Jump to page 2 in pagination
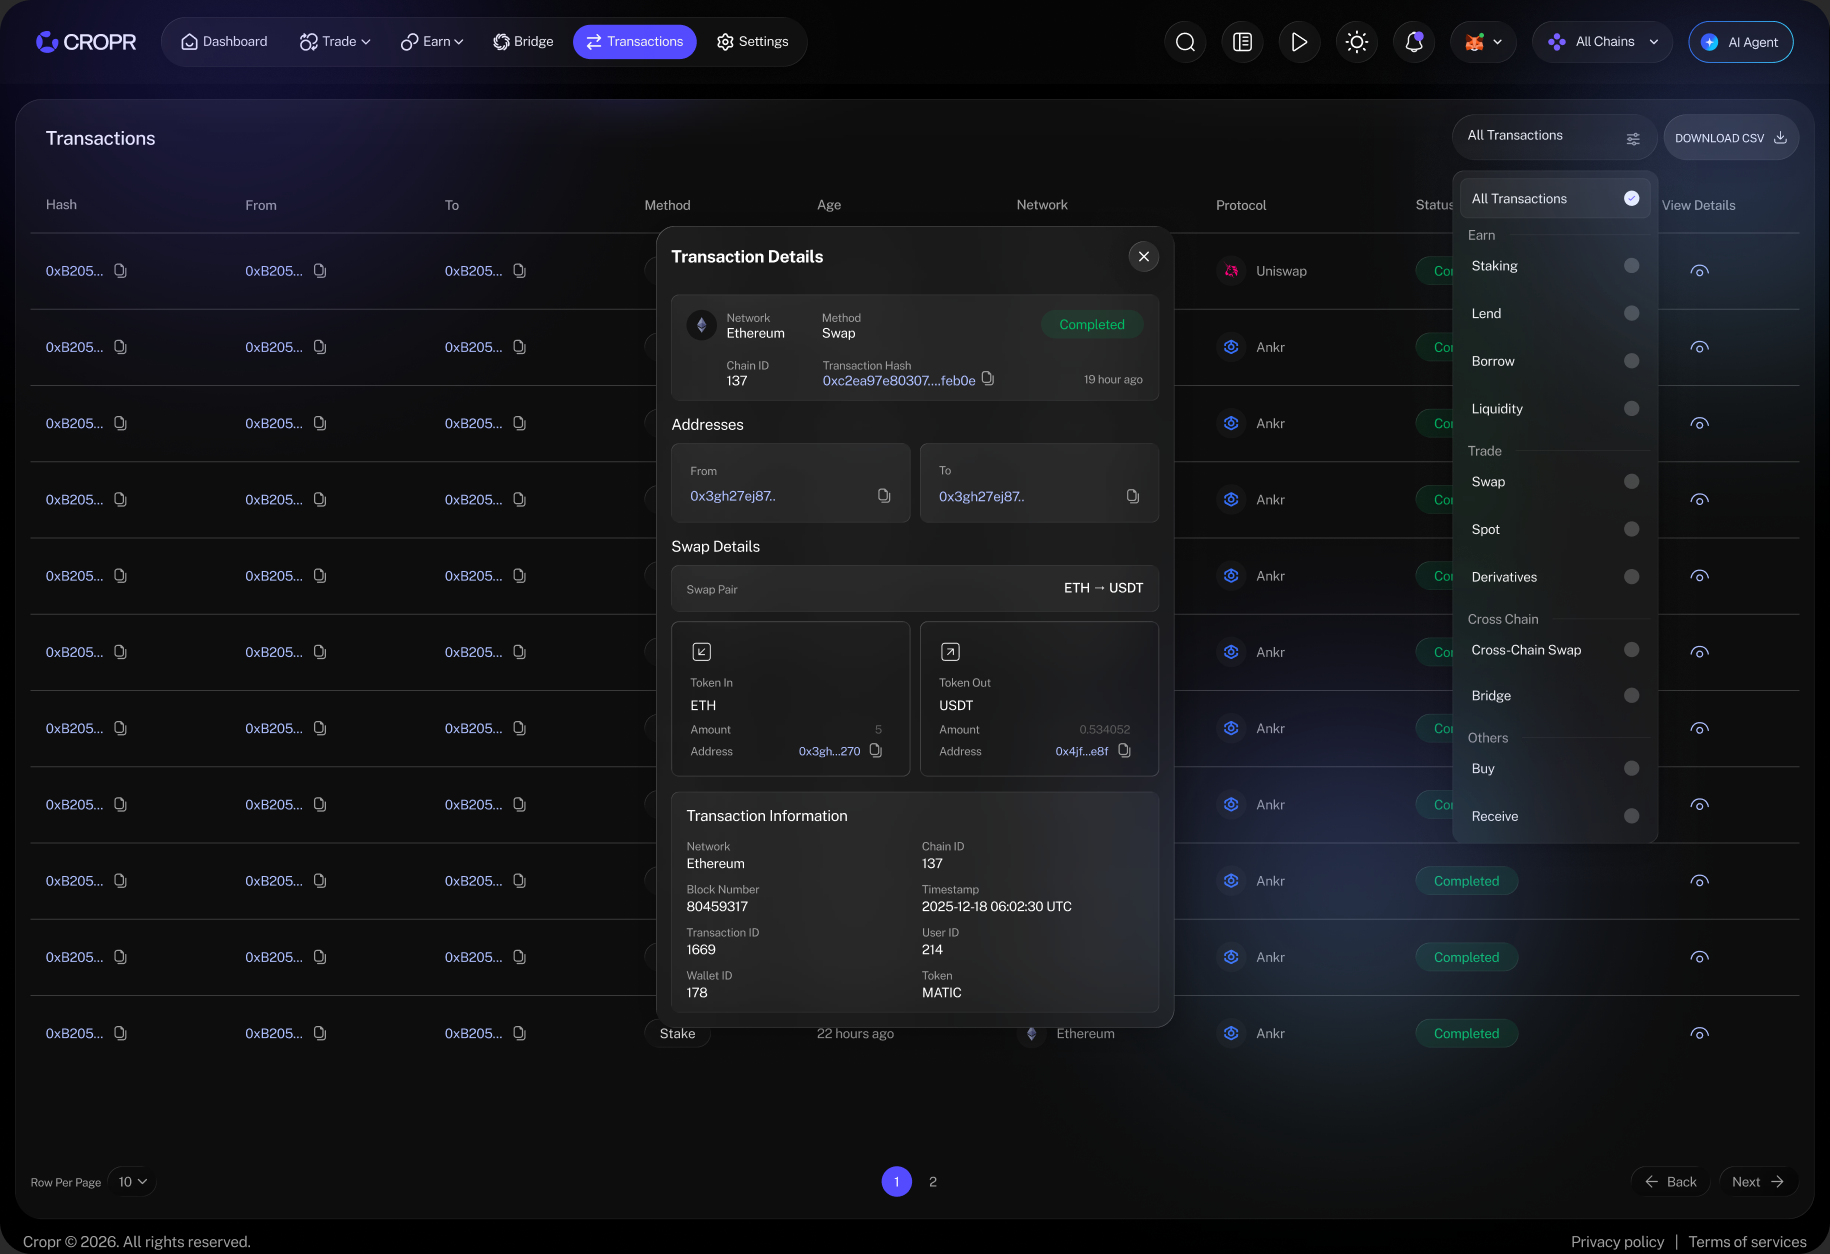This screenshot has height=1254, width=1830. pos(933,1182)
